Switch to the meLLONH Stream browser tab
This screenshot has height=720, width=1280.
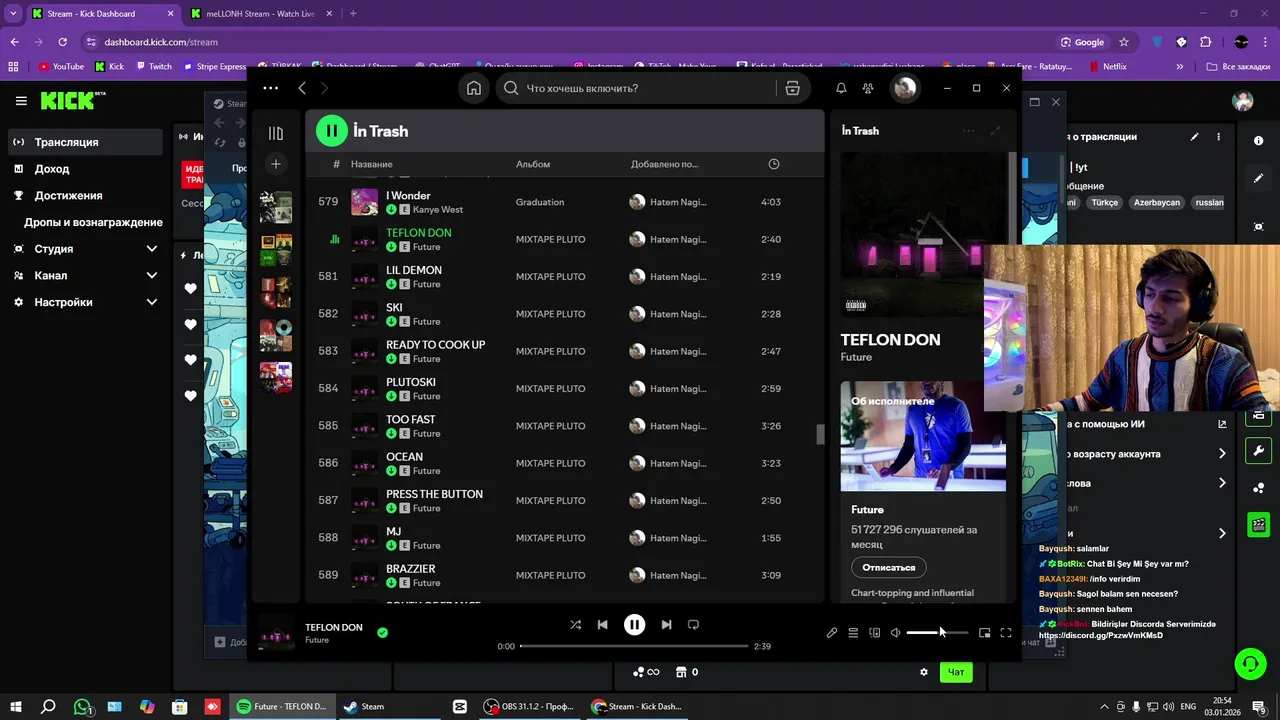(262, 14)
